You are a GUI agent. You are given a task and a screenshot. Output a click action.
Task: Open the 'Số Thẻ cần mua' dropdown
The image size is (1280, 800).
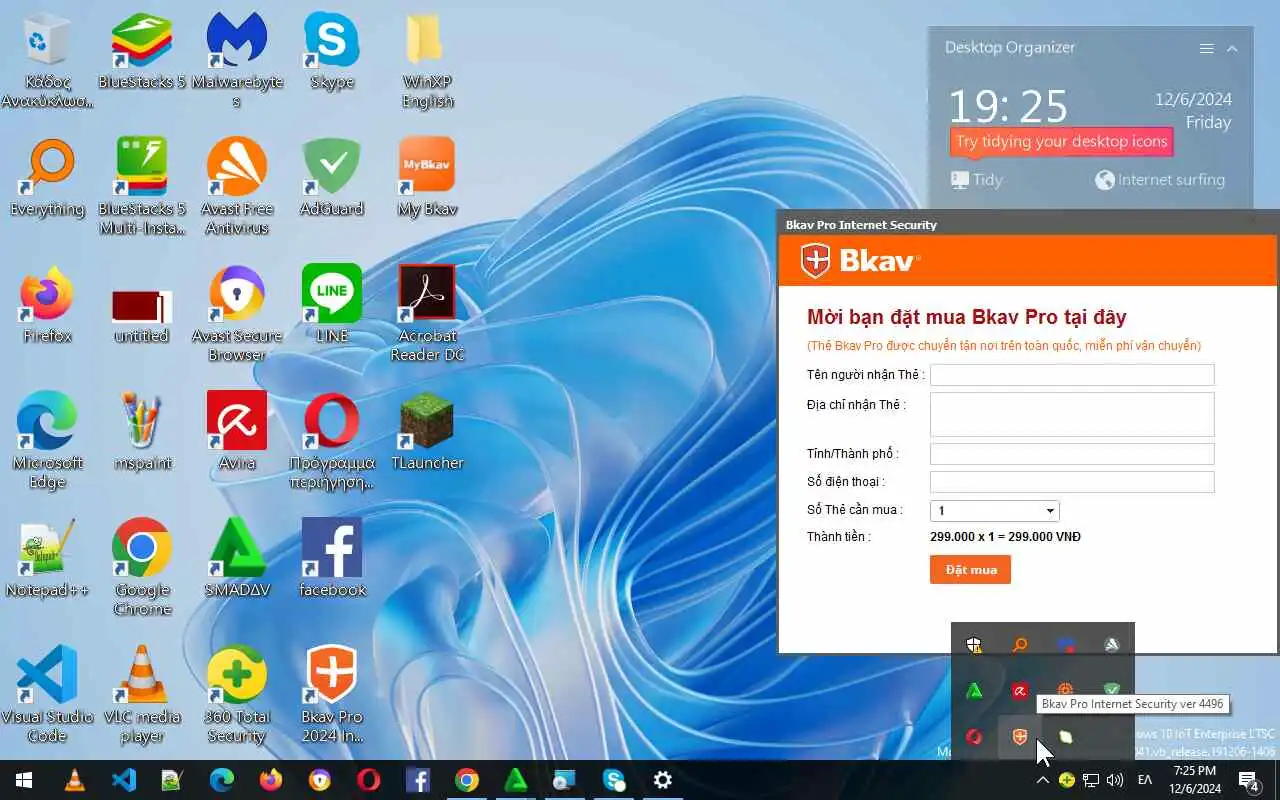(x=995, y=510)
